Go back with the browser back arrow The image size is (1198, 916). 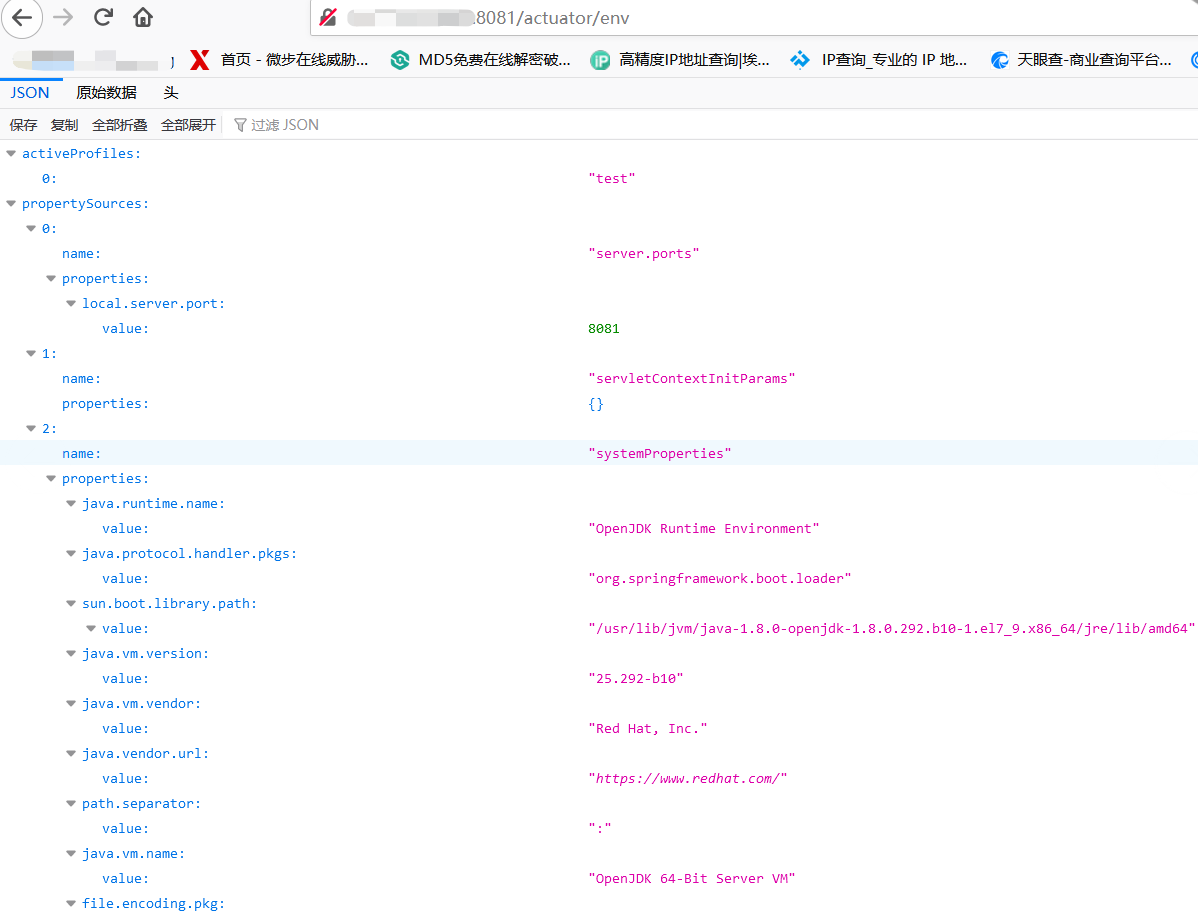pyautogui.click(x=22, y=17)
